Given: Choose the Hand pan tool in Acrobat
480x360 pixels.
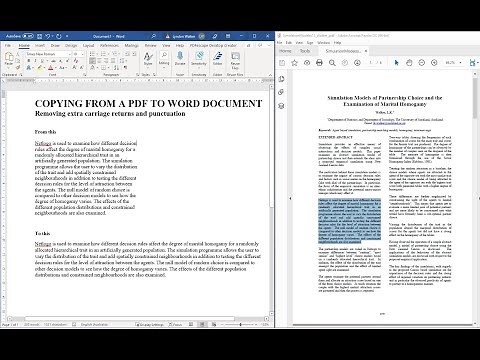Looking at the screenshot, I should click(x=409, y=62).
